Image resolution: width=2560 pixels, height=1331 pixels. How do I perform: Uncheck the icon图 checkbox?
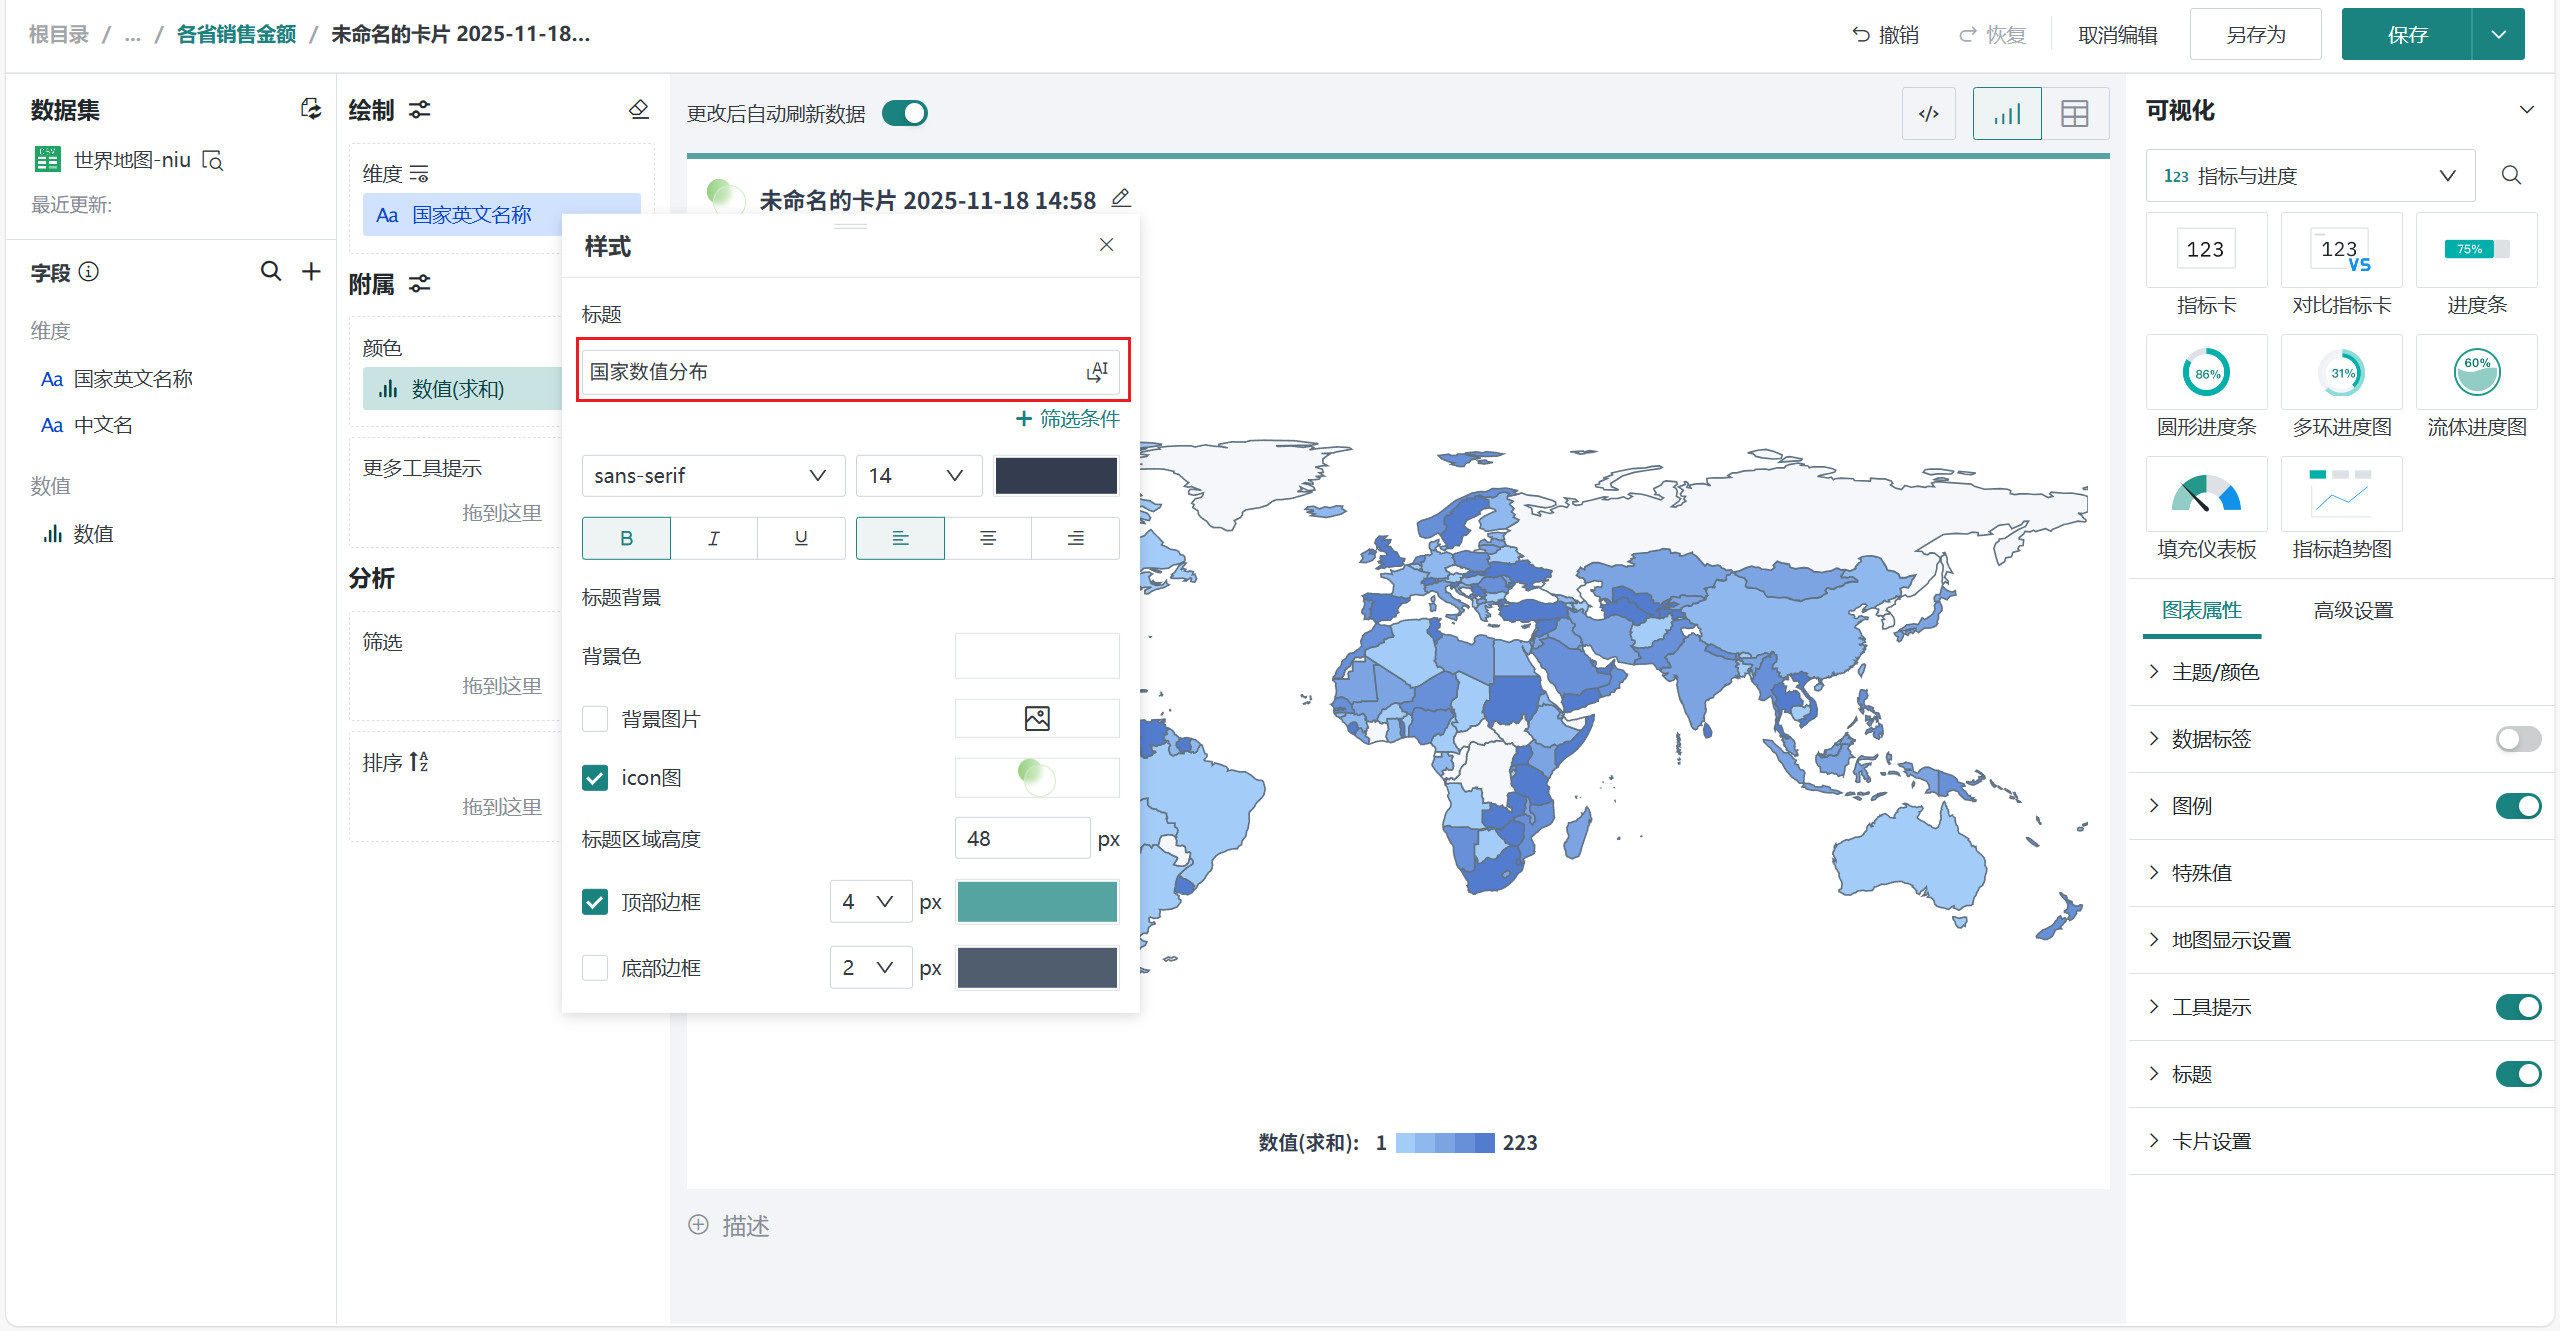[595, 778]
